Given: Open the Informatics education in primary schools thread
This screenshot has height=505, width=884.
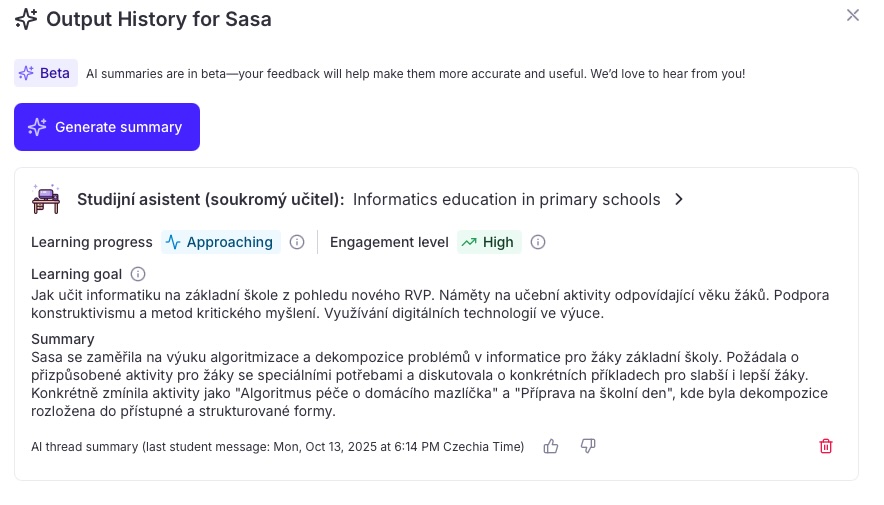Looking at the screenshot, I should (x=506, y=199).
